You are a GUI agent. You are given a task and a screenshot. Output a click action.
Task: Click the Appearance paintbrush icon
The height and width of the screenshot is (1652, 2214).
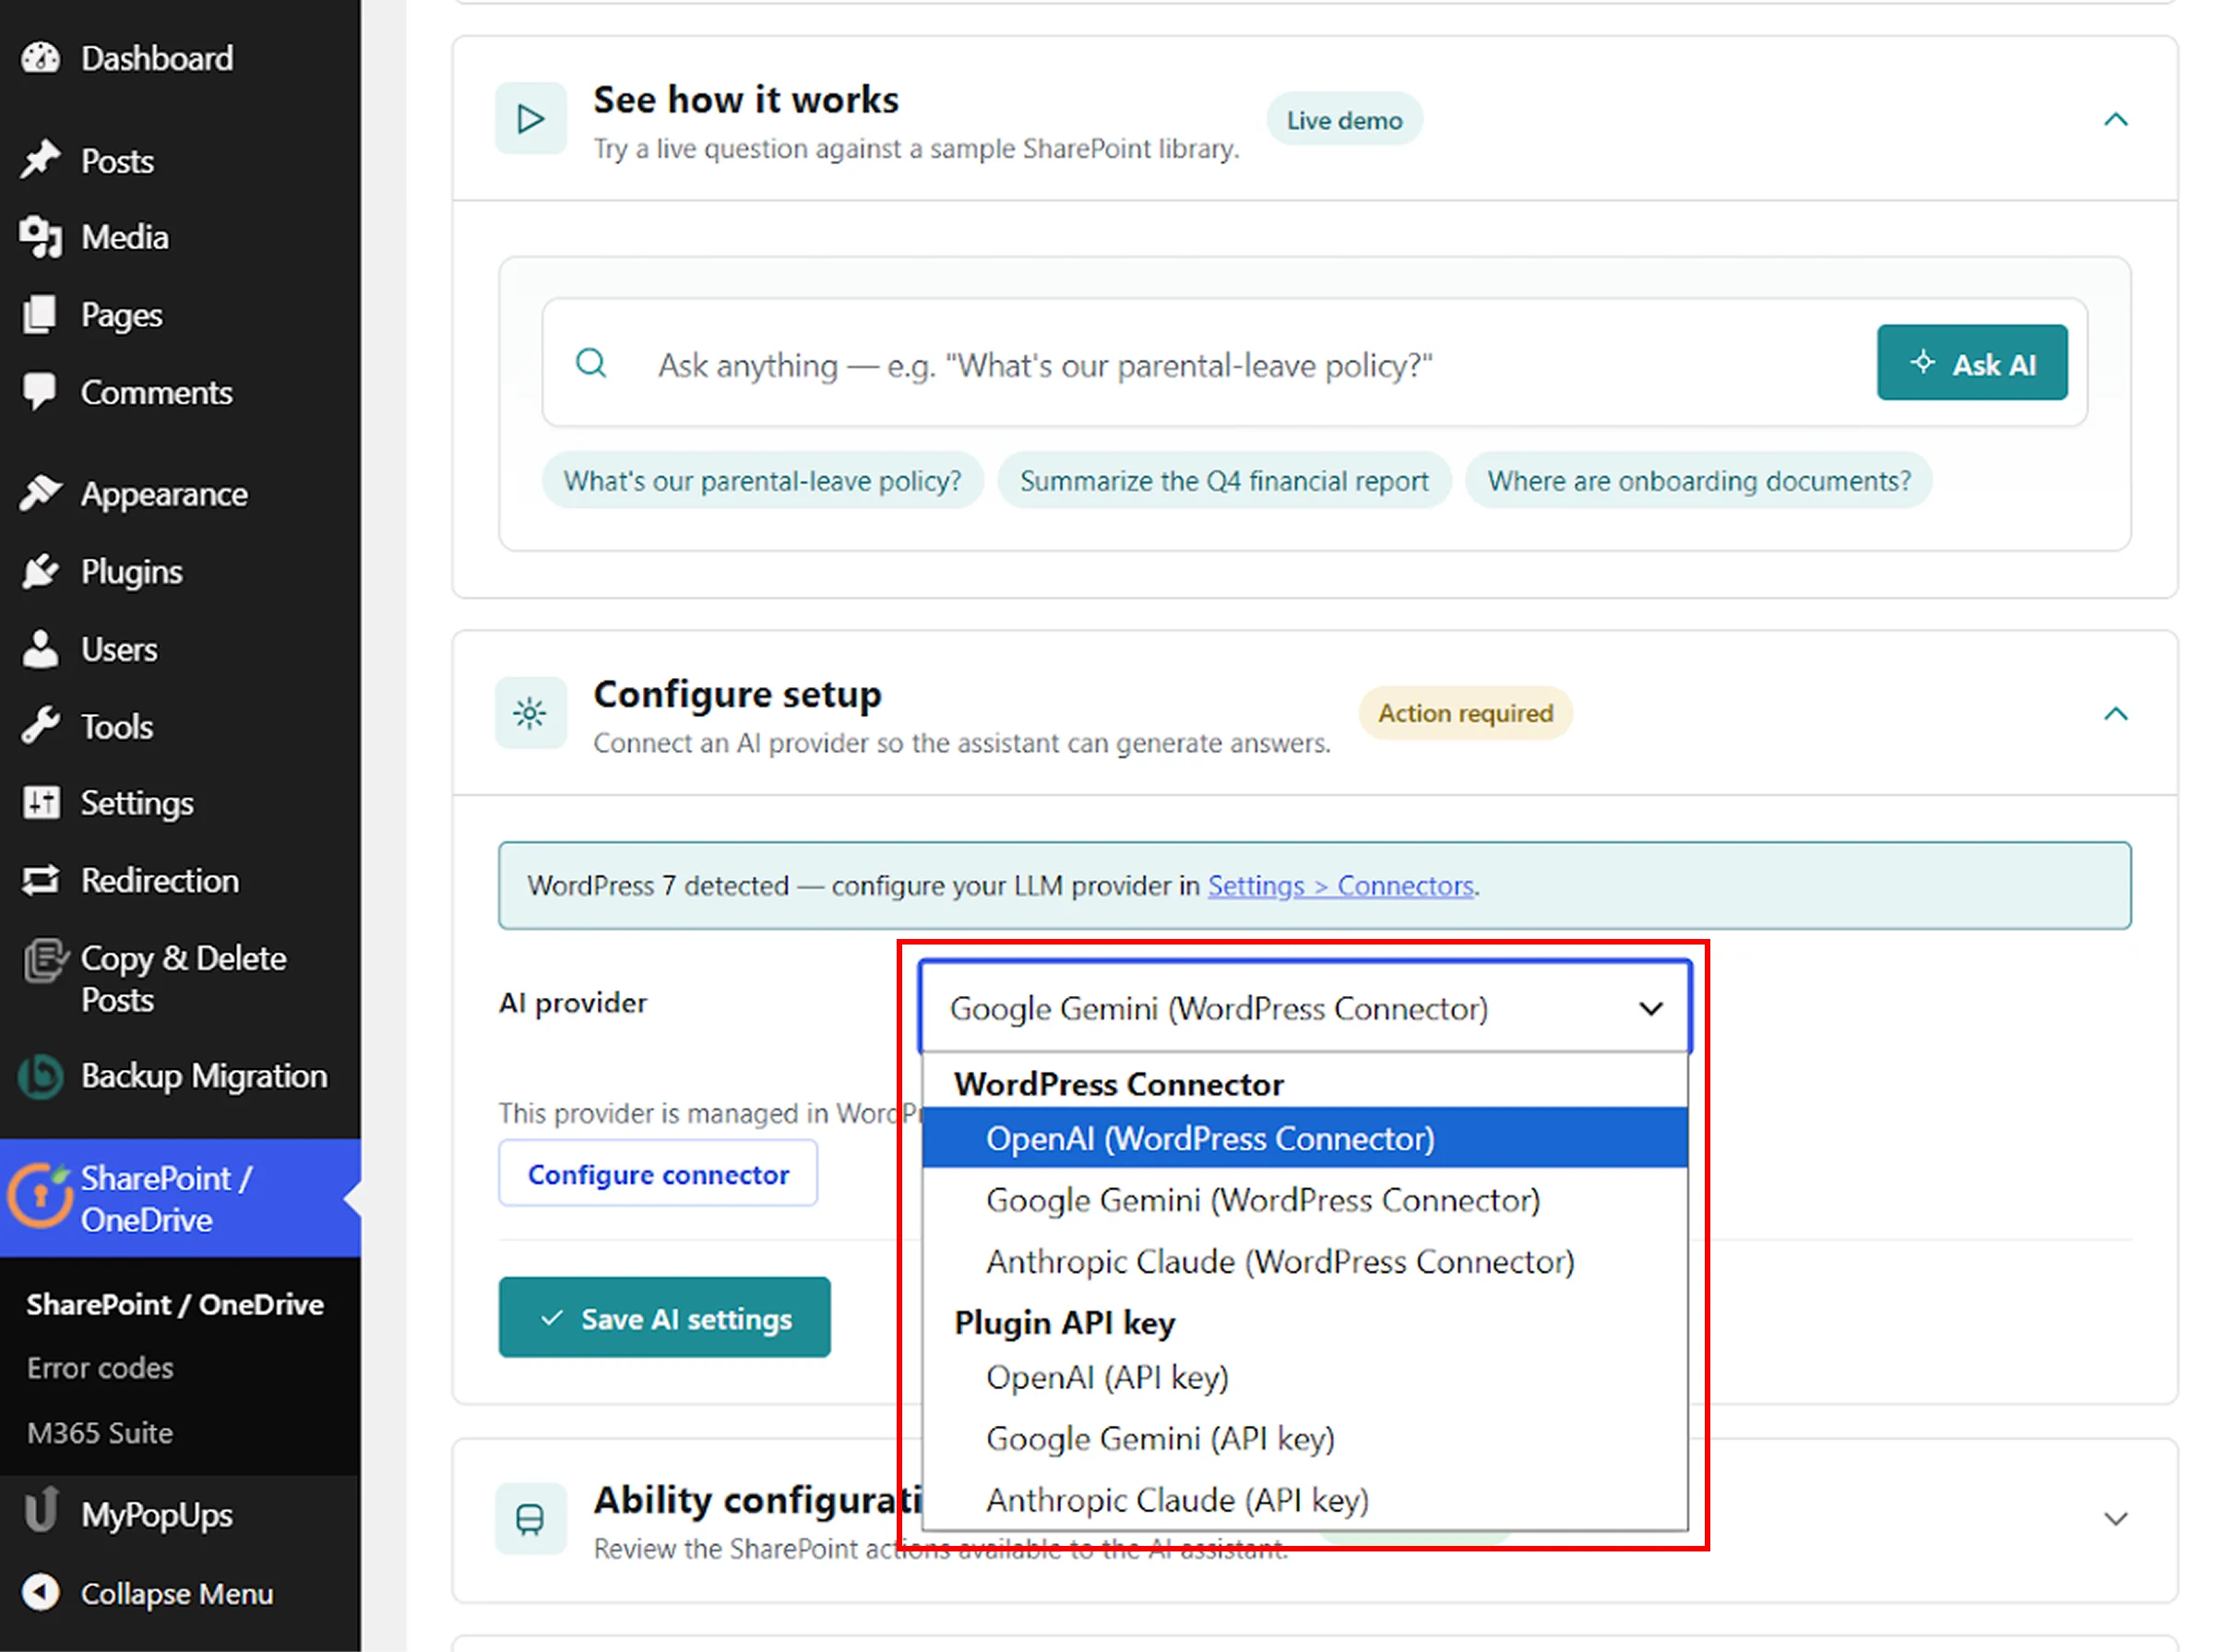coord(41,493)
